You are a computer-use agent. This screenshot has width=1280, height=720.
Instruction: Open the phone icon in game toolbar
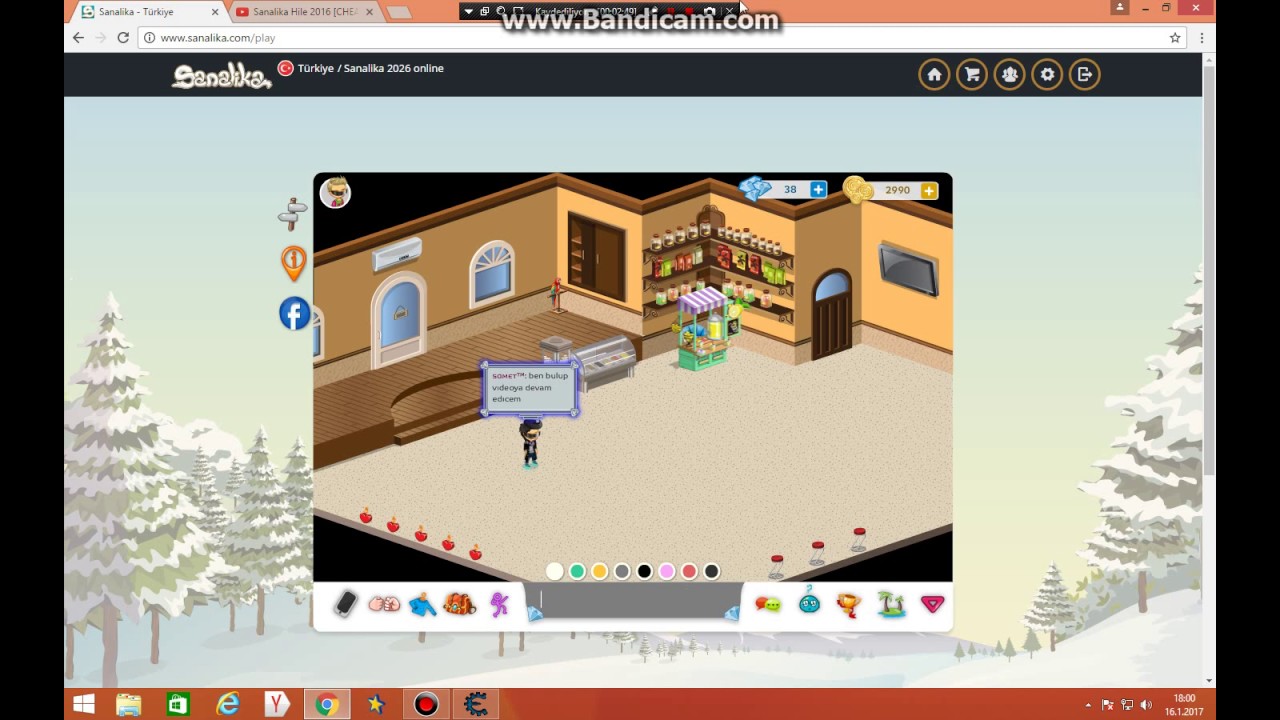pyautogui.click(x=345, y=604)
